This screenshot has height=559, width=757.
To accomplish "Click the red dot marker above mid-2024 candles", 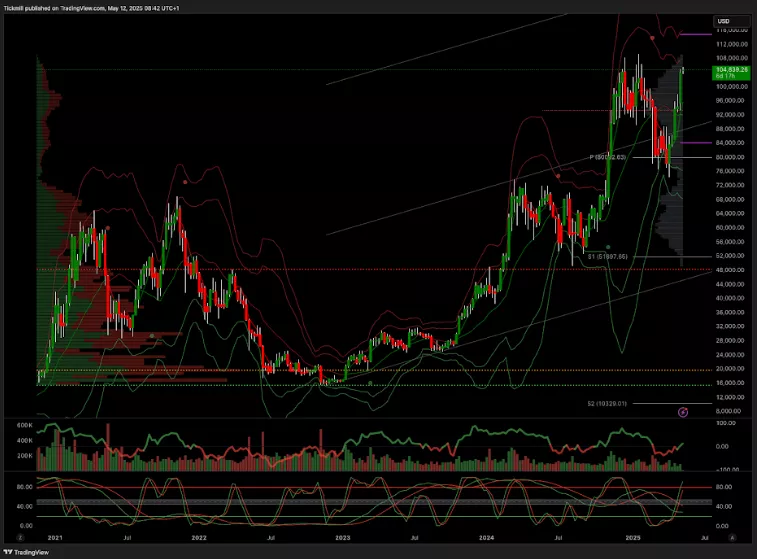I will pyautogui.click(x=558, y=174).
